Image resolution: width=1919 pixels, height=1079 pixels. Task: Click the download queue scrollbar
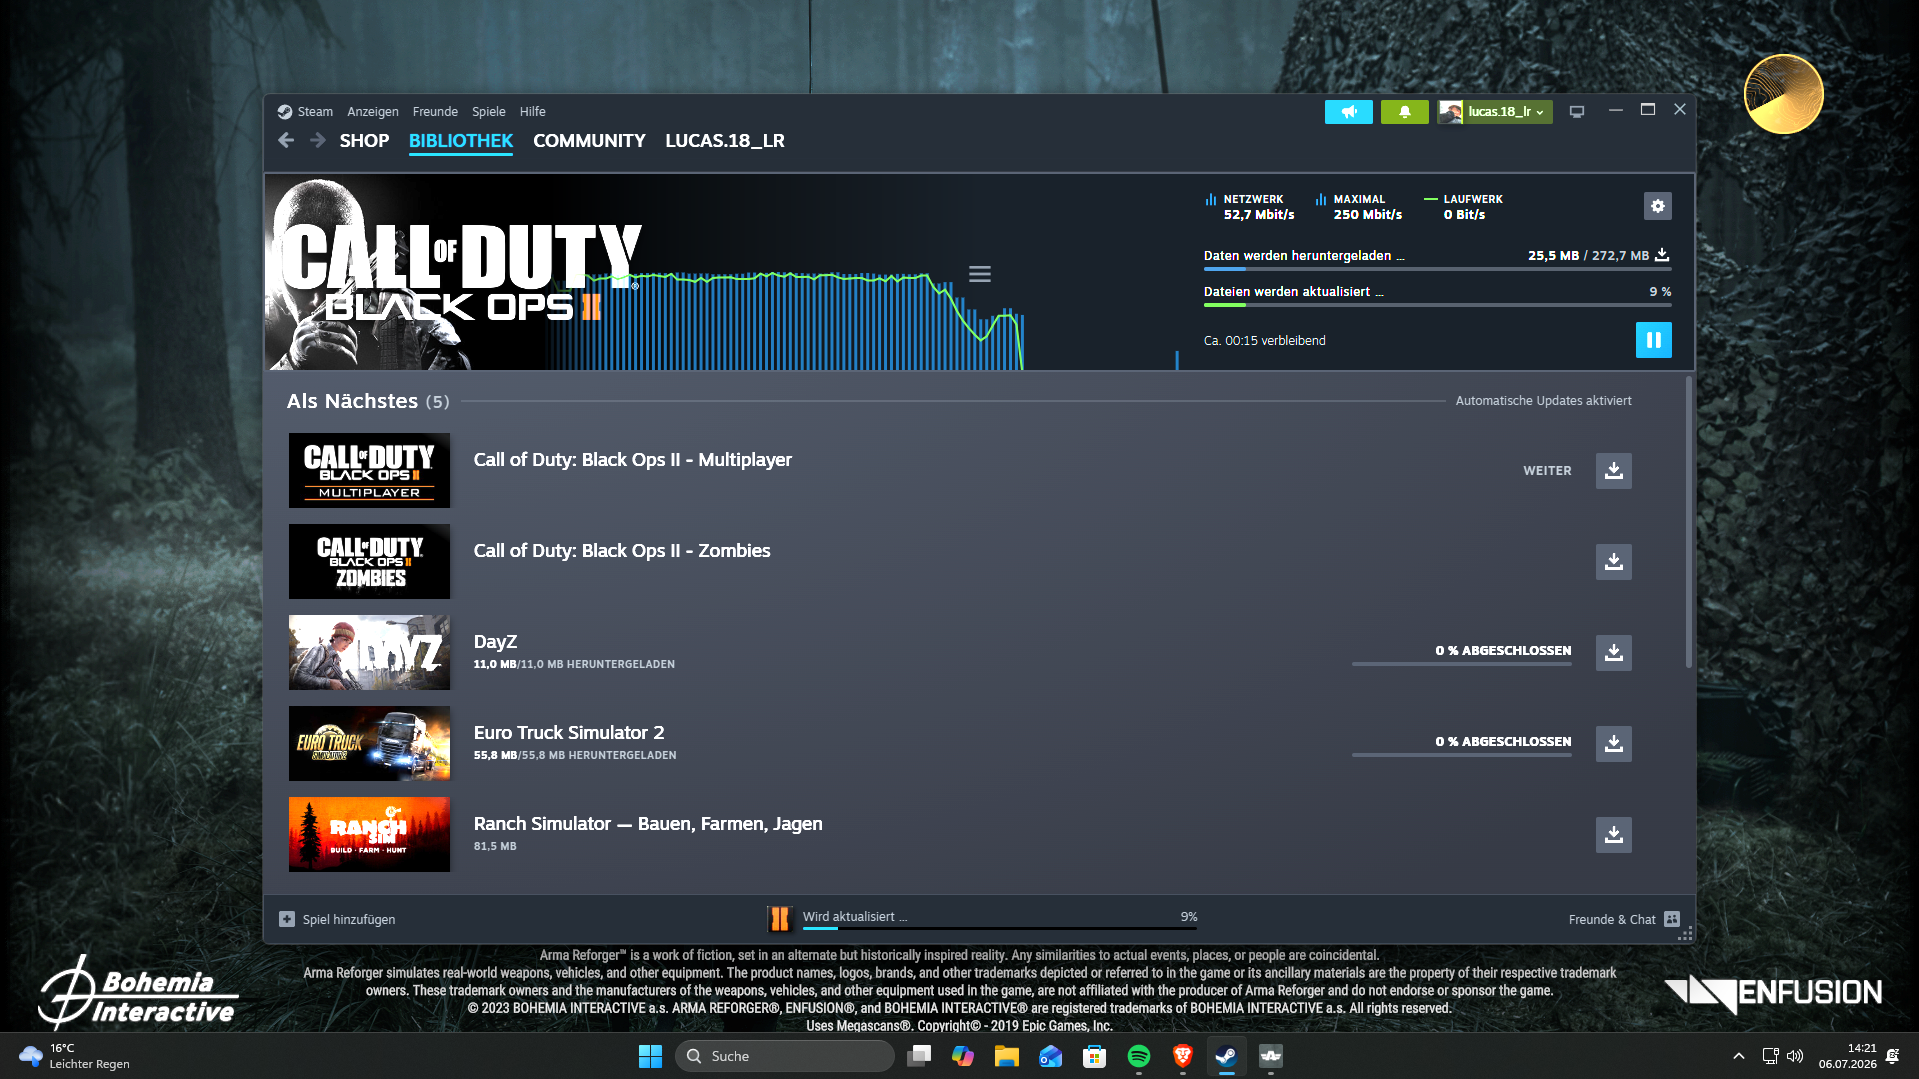(x=1688, y=523)
